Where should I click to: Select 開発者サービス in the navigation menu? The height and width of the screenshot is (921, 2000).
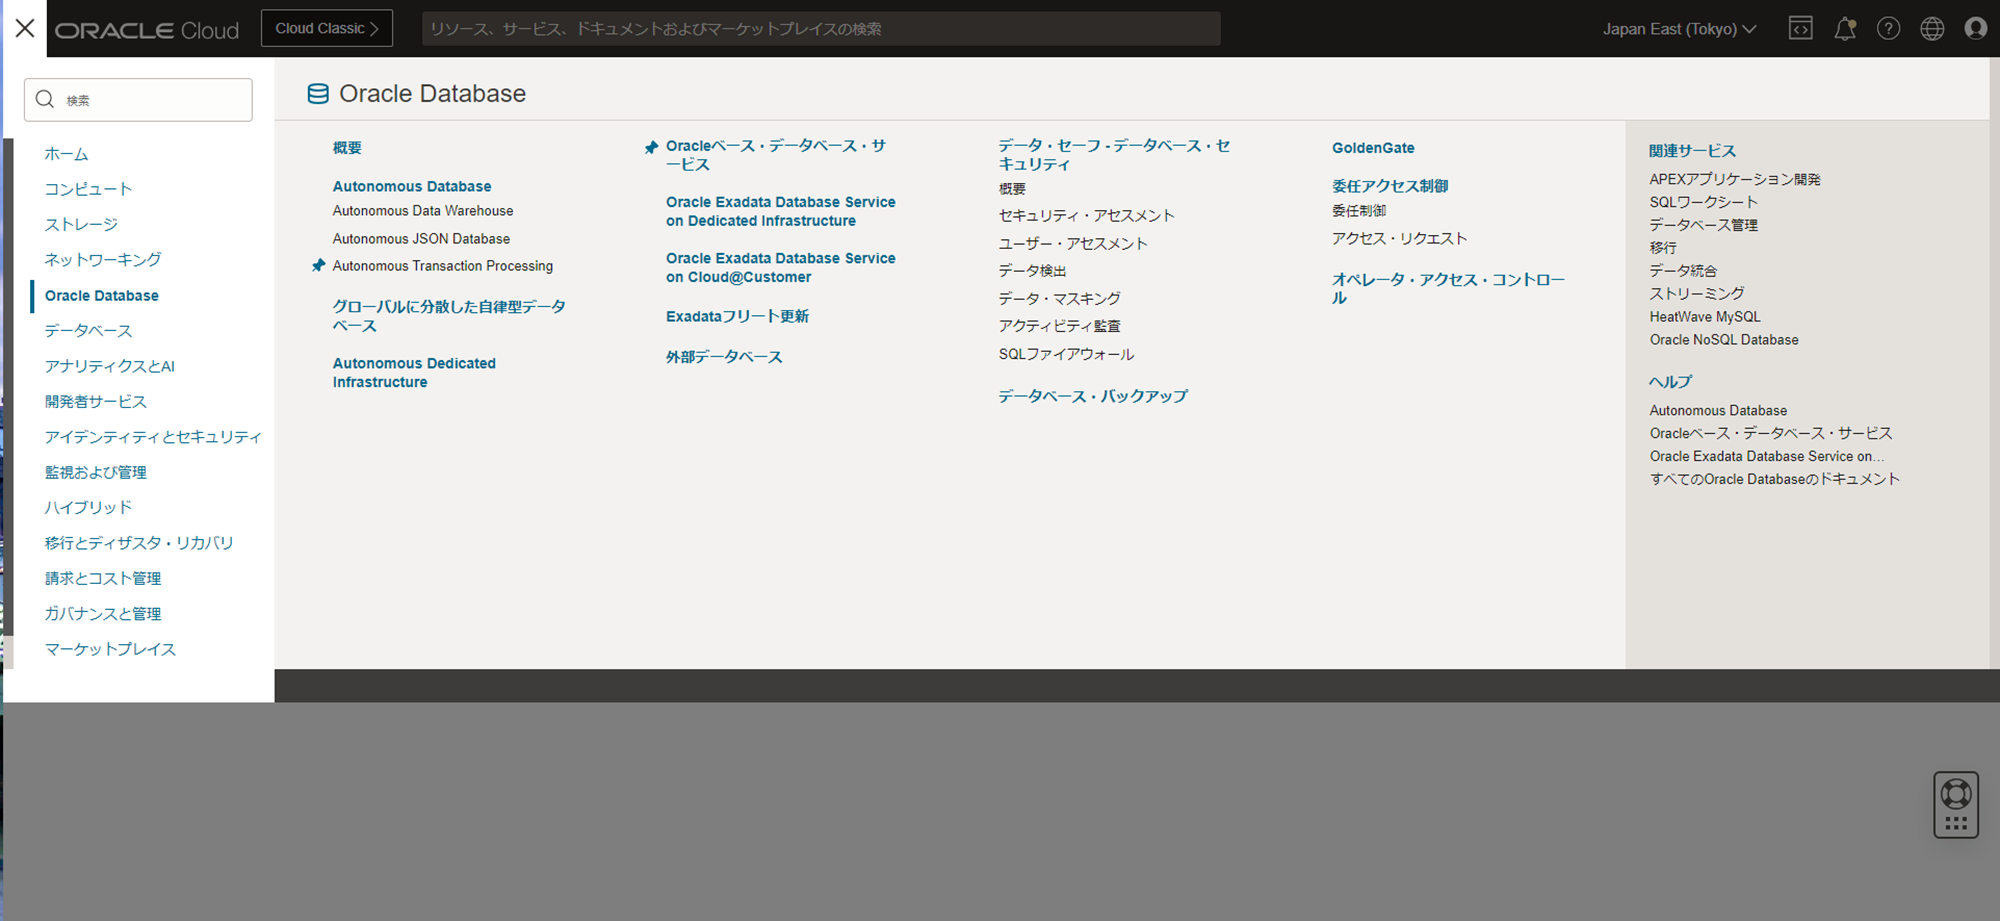96,402
